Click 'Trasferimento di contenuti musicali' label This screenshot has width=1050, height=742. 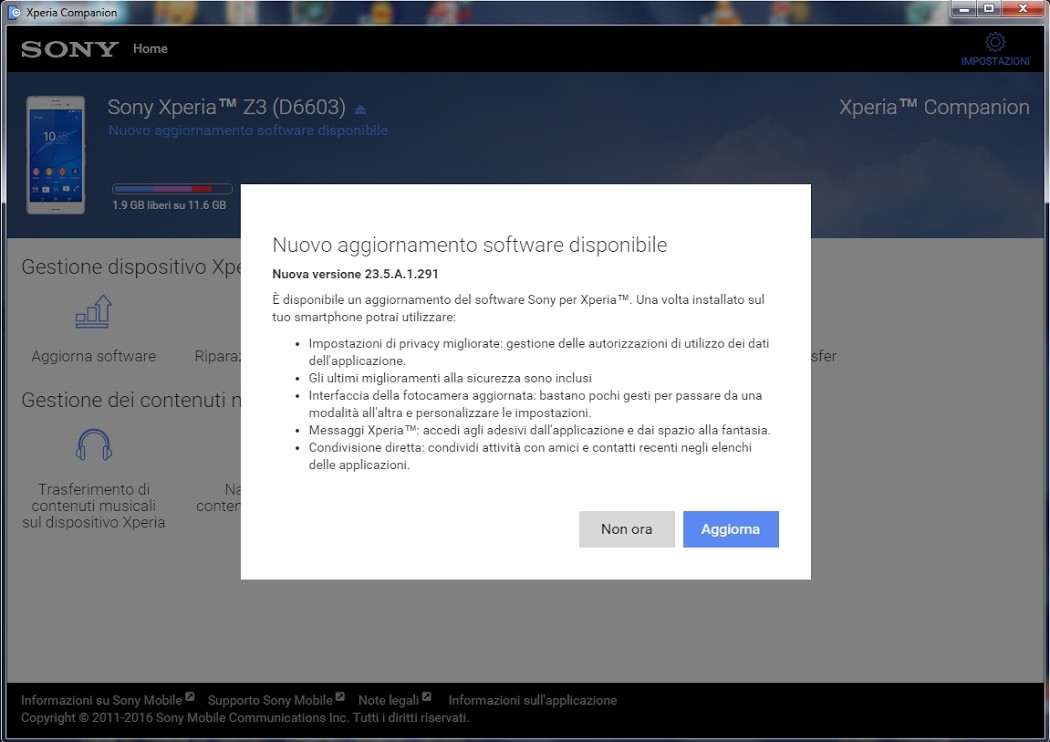[x=94, y=506]
